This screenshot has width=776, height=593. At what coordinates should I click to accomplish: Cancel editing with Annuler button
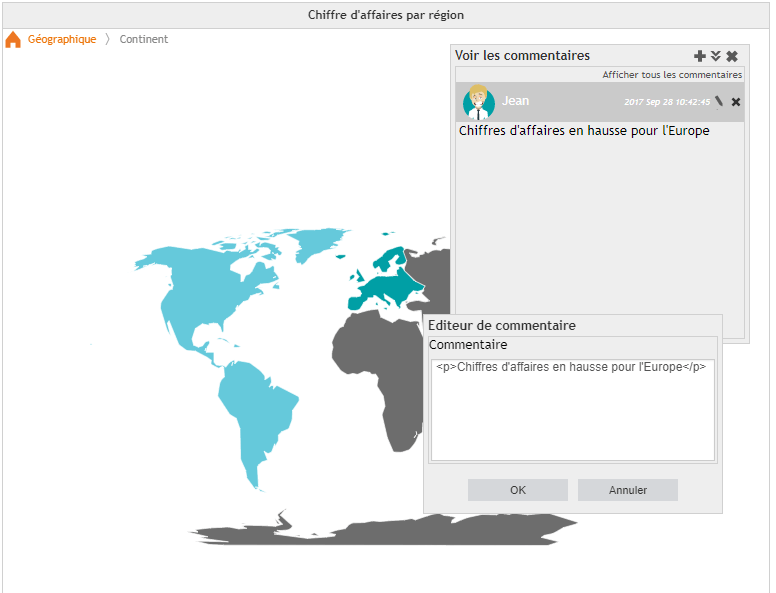click(x=628, y=490)
